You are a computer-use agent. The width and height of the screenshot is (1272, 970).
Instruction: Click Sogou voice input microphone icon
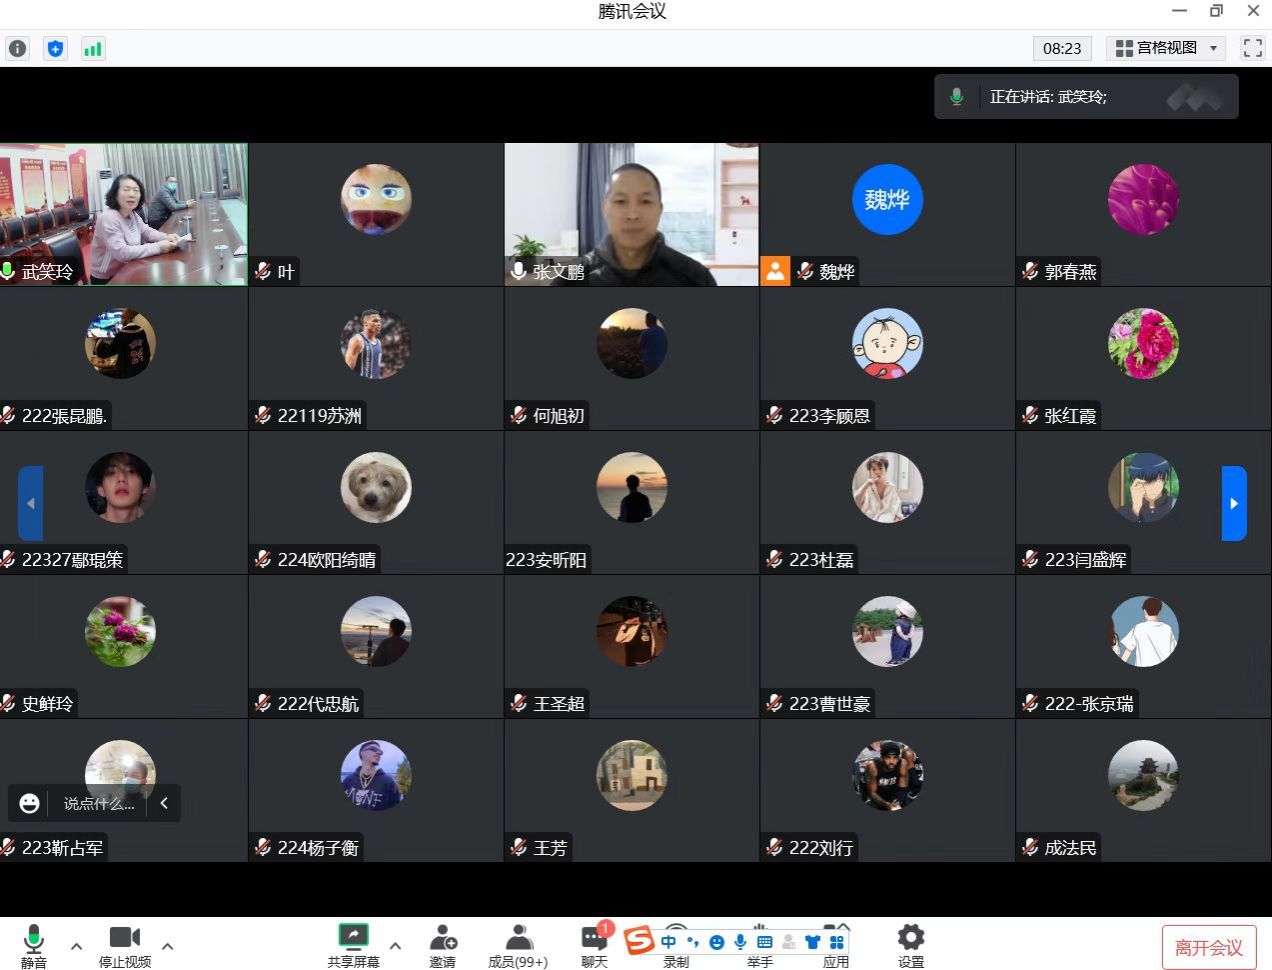click(740, 942)
